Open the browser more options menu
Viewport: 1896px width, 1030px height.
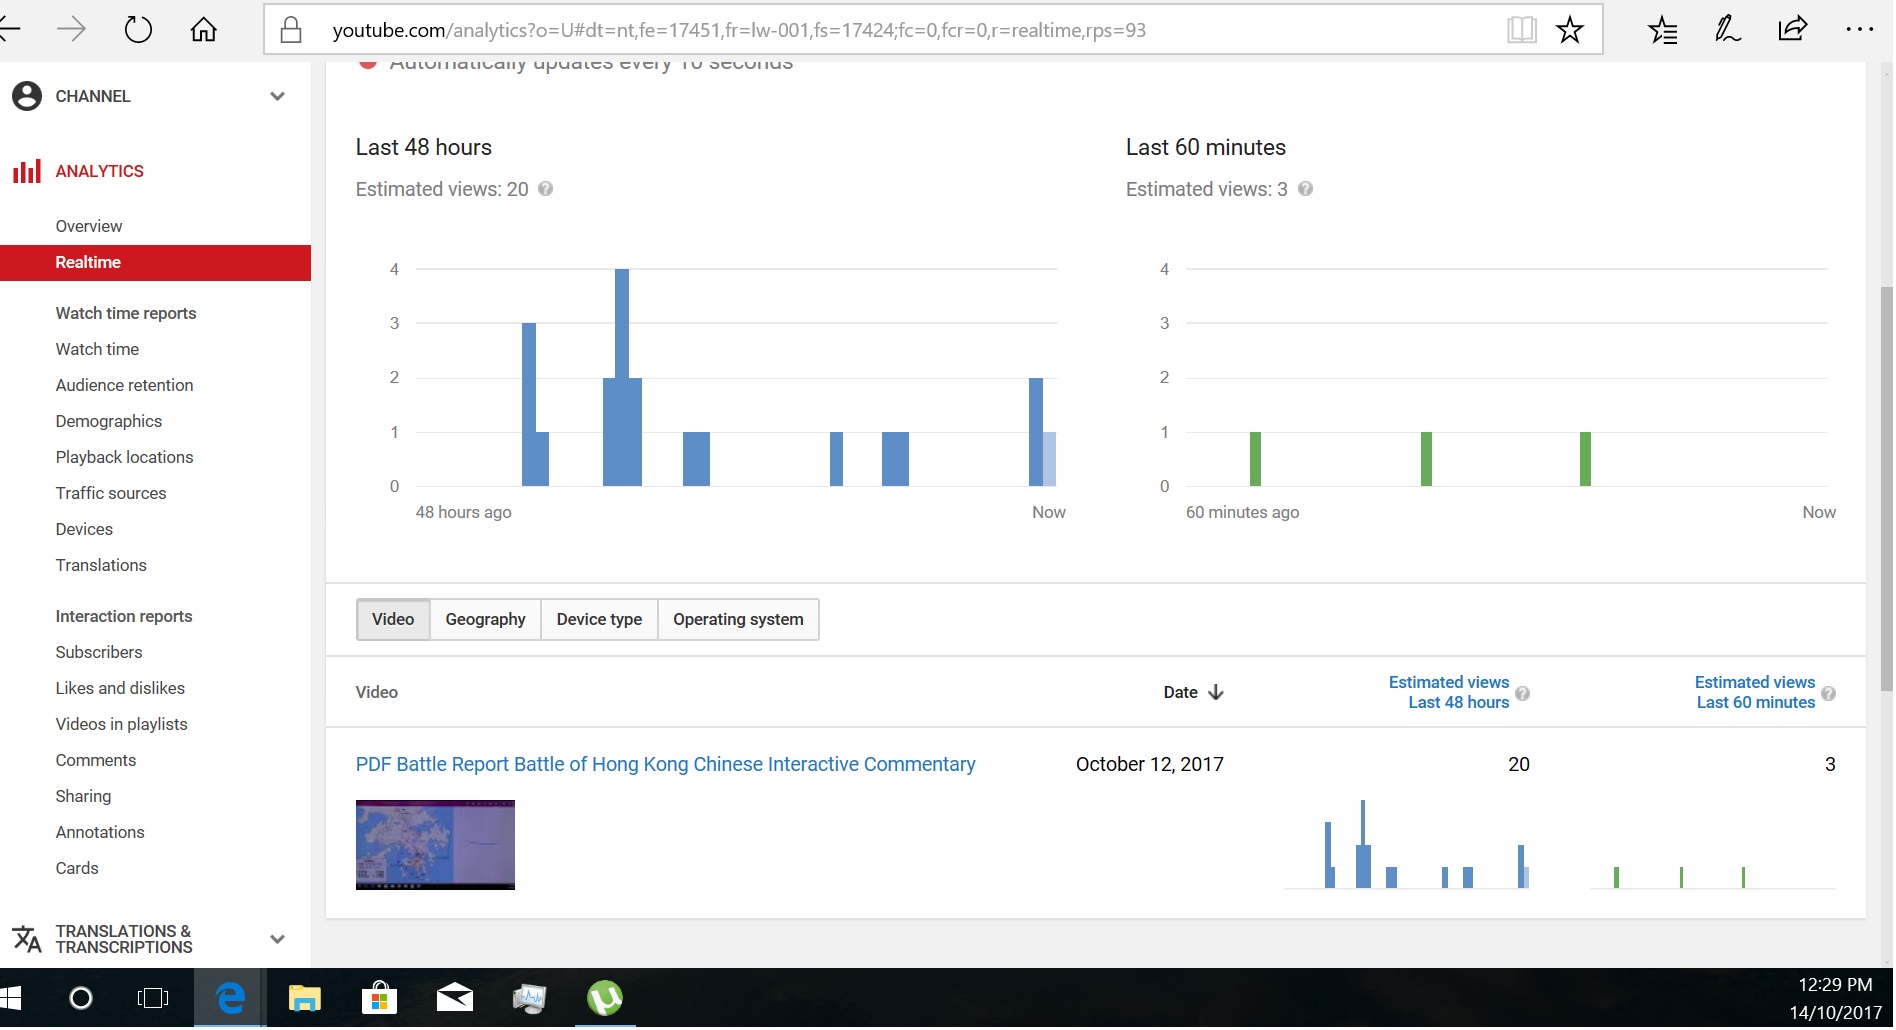pos(1860,29)
